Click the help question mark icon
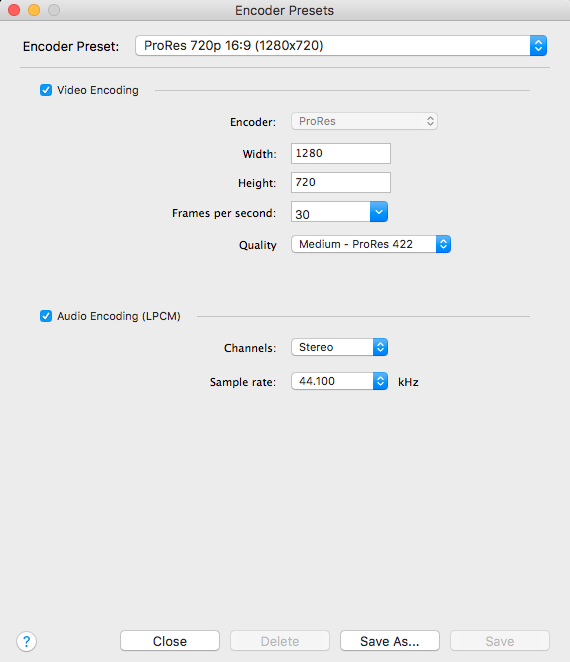The height and width of the screenshot is (662, 570). (27, 641)
